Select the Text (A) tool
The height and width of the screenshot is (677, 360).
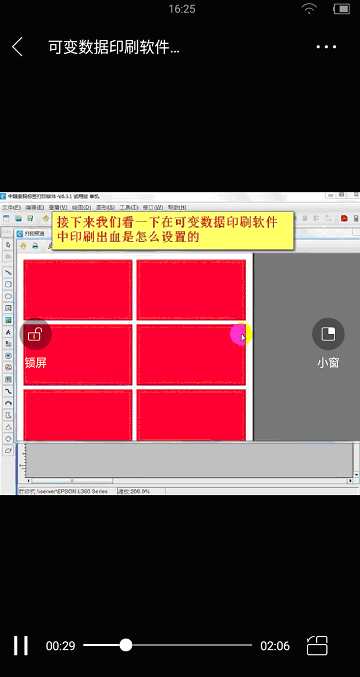[8, 332]
